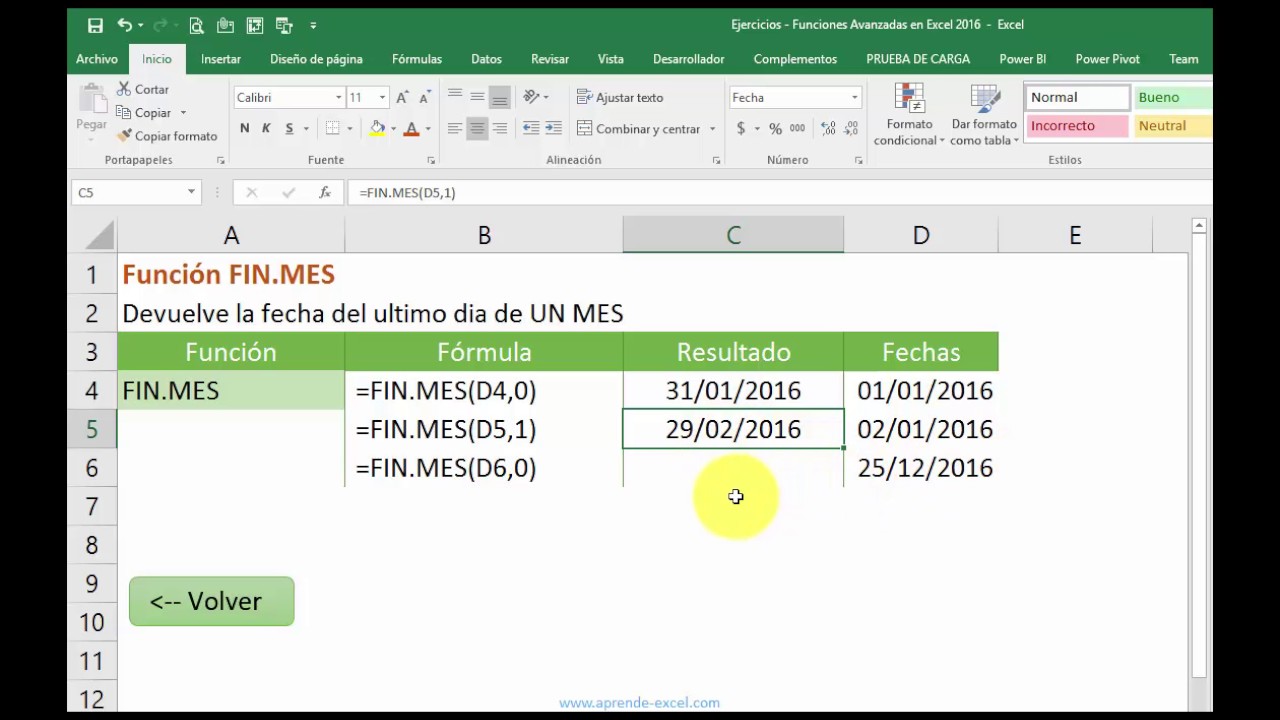Viewport: 1280px width, 720px height.
Task: Toggle italic (K) formatting
Action: [x=266, y=128]
